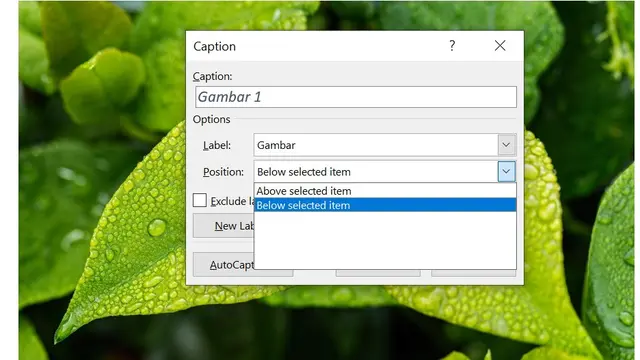Toggle the Exclude label checkbox

tap(200, 200)
